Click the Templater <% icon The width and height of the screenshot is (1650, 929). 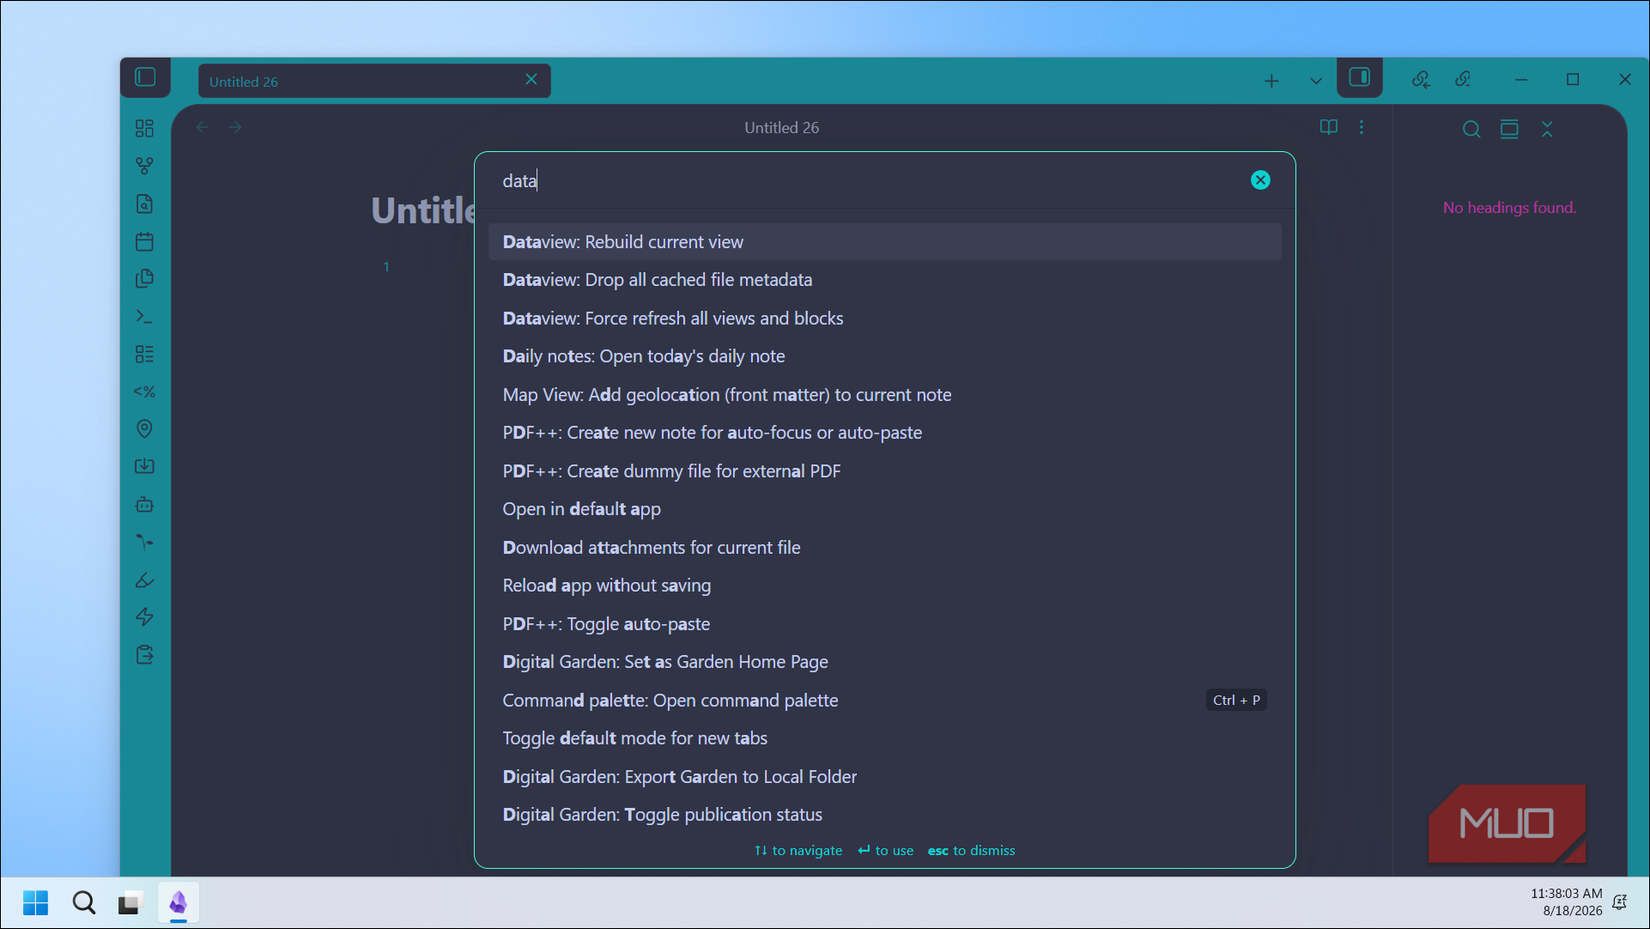(x=145, y=392)
